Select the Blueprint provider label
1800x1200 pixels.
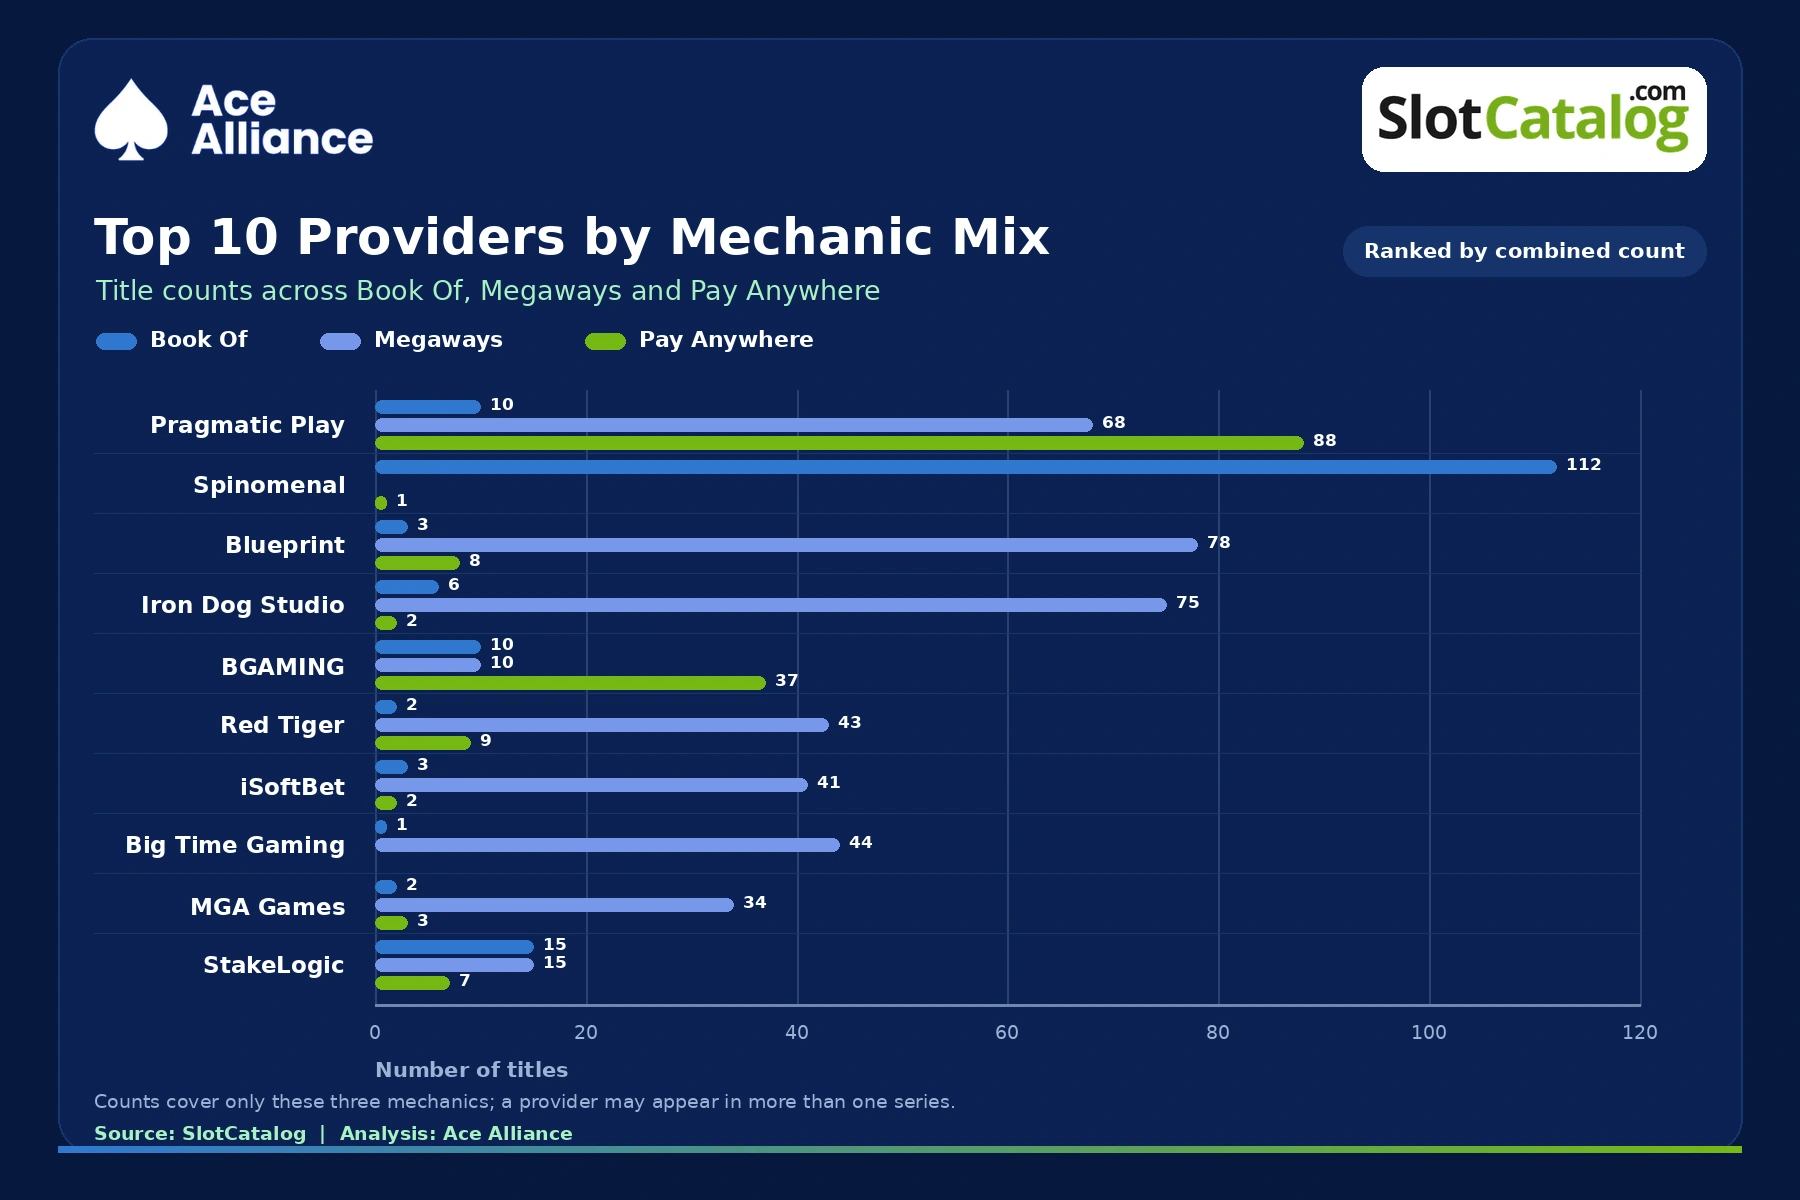[x=285, y=545]
